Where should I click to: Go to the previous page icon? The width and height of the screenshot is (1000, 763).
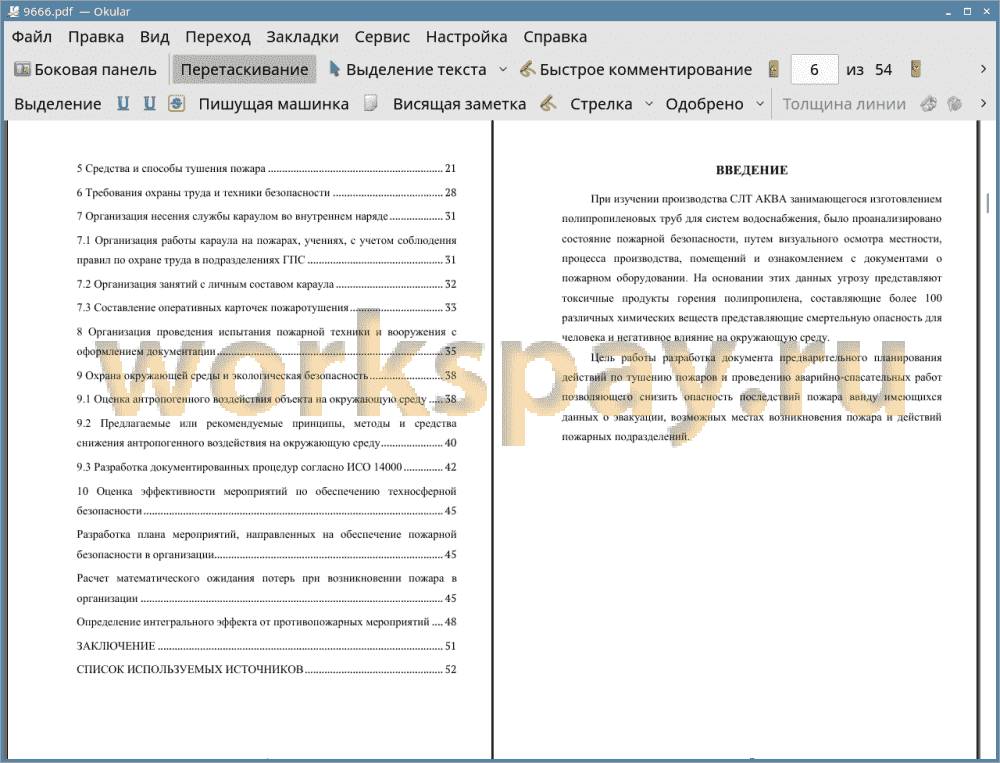774,70
